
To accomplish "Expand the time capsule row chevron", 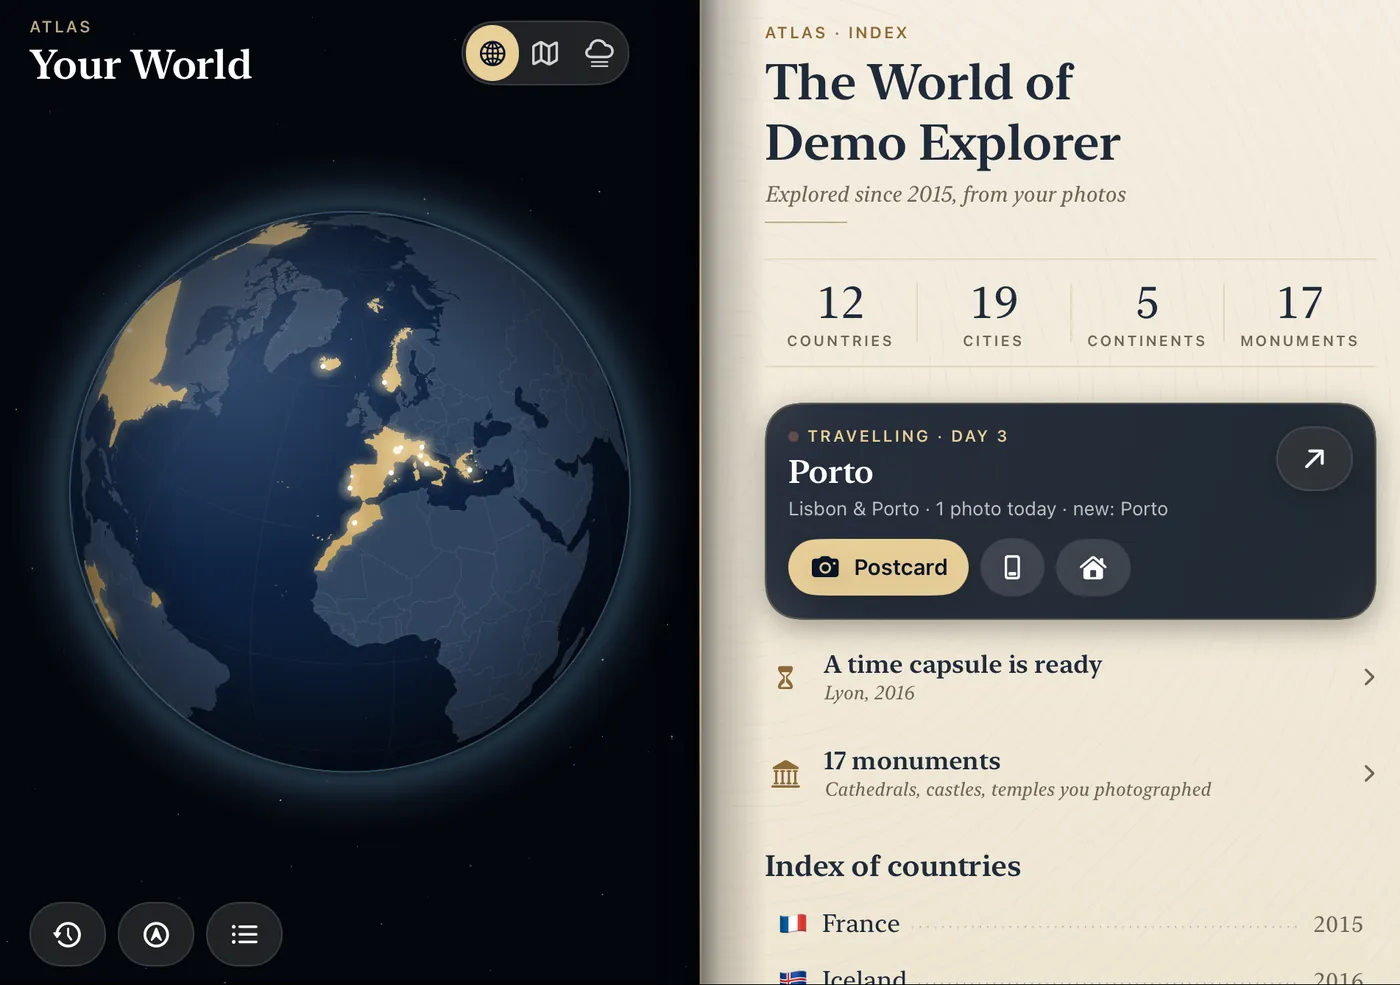I will tap(1369, 677).
